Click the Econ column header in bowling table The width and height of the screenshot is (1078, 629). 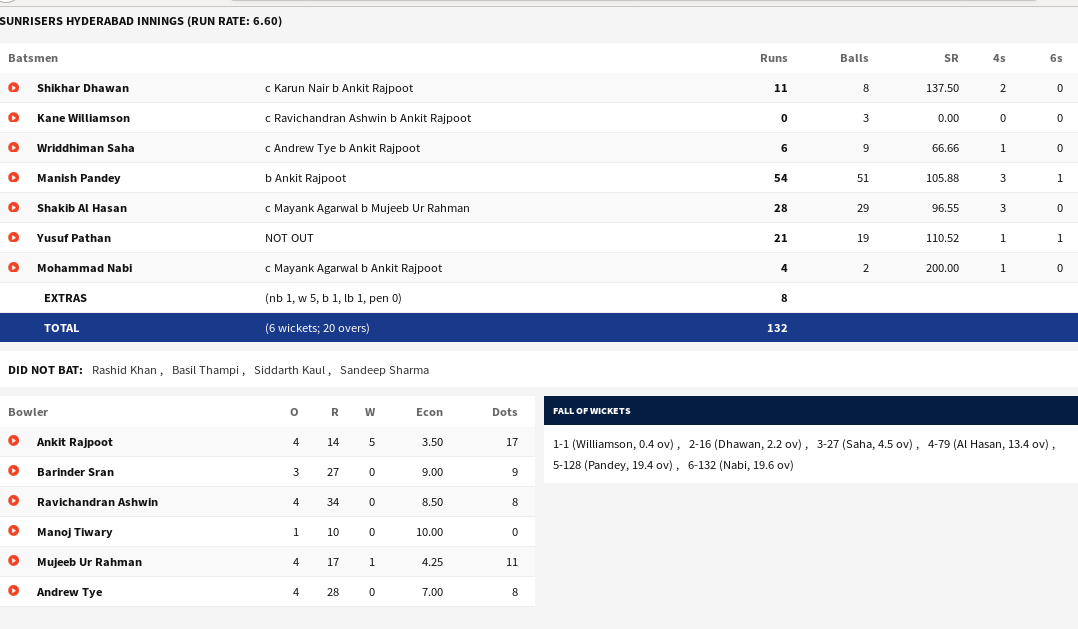pyautogui.click(x=429, y=412)
